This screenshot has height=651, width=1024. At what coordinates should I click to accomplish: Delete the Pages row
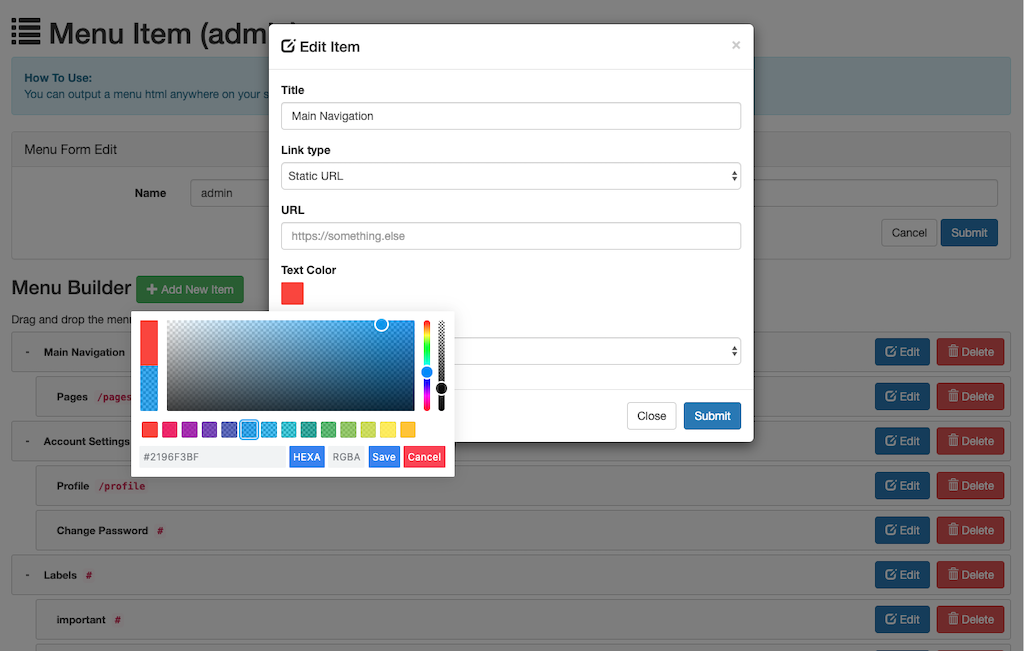(970, 396)
